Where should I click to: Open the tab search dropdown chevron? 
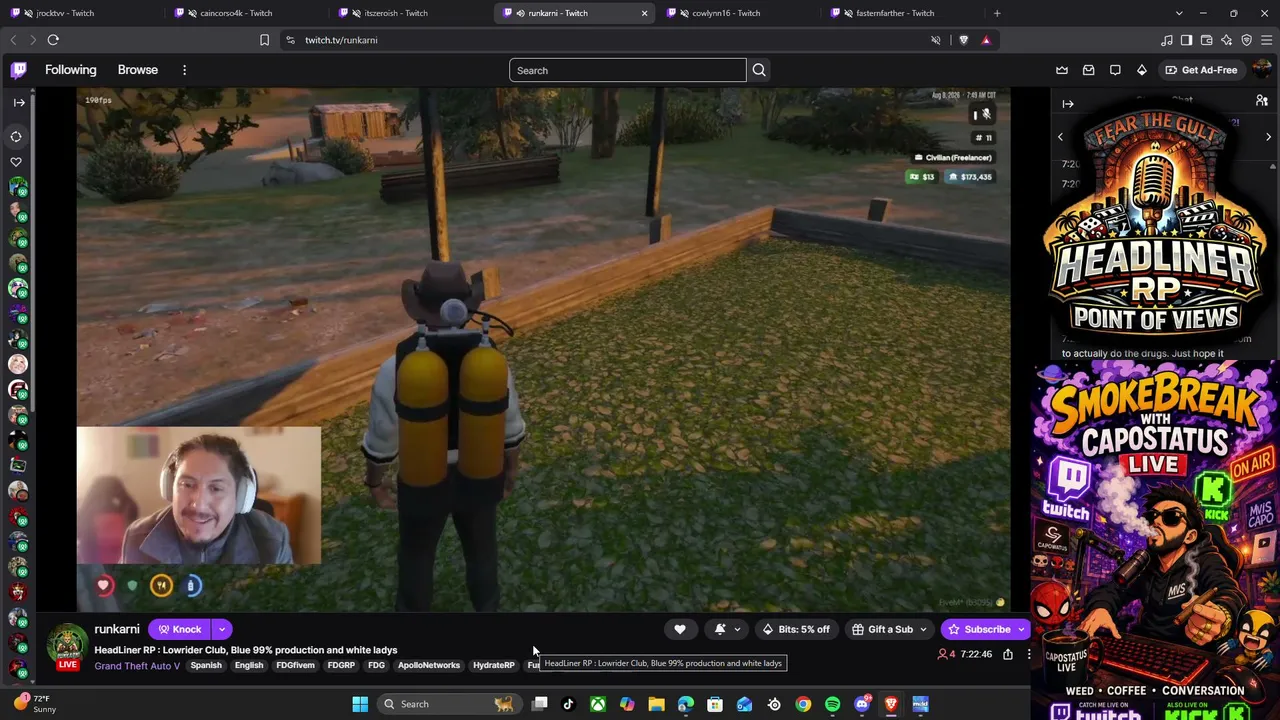[1179, 13]
